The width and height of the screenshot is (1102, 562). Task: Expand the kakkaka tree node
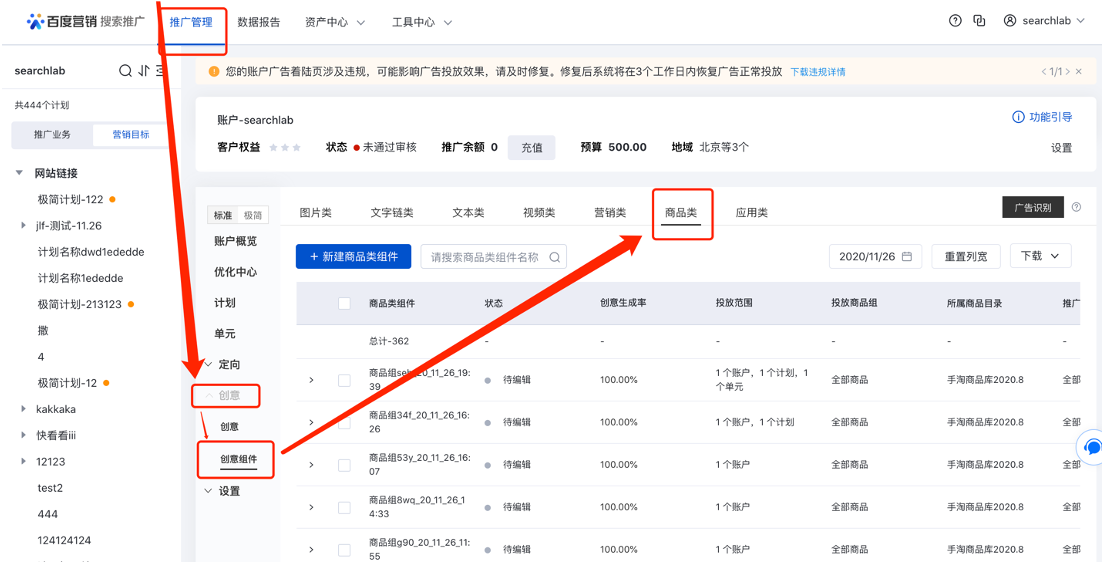click(x=23, y=409)
